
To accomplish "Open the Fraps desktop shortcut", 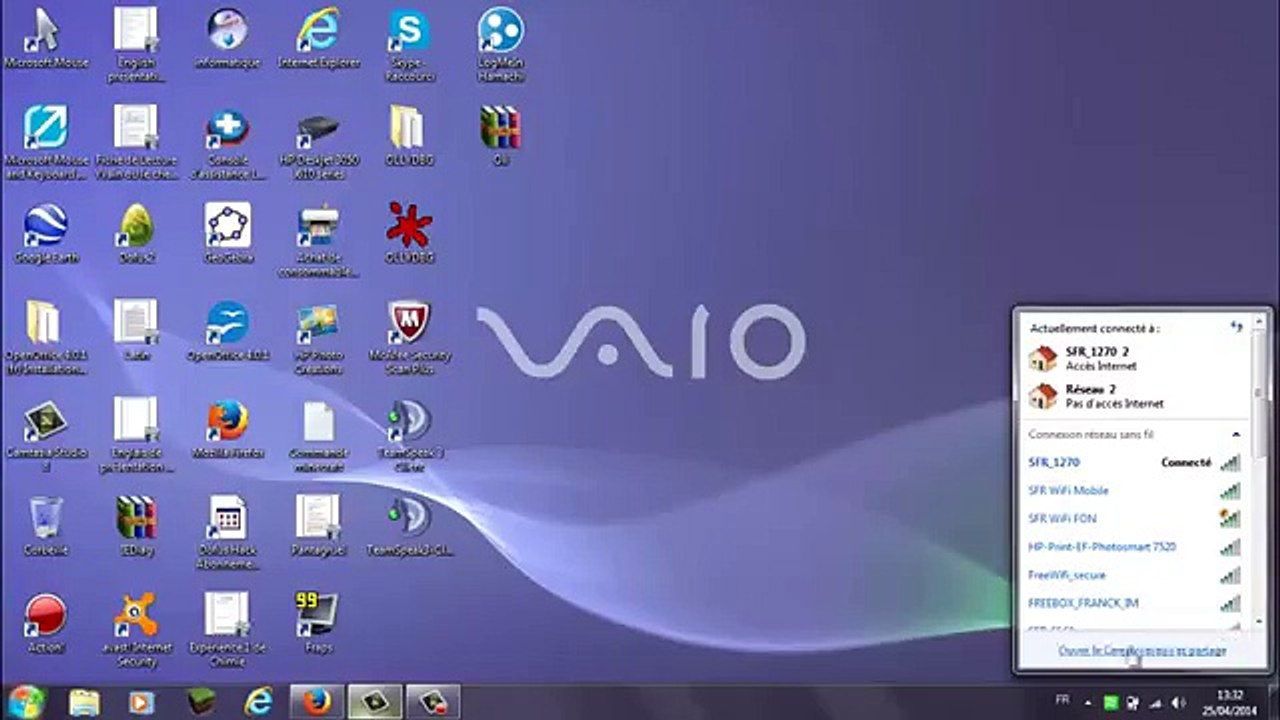I will [x=318, y=623].
